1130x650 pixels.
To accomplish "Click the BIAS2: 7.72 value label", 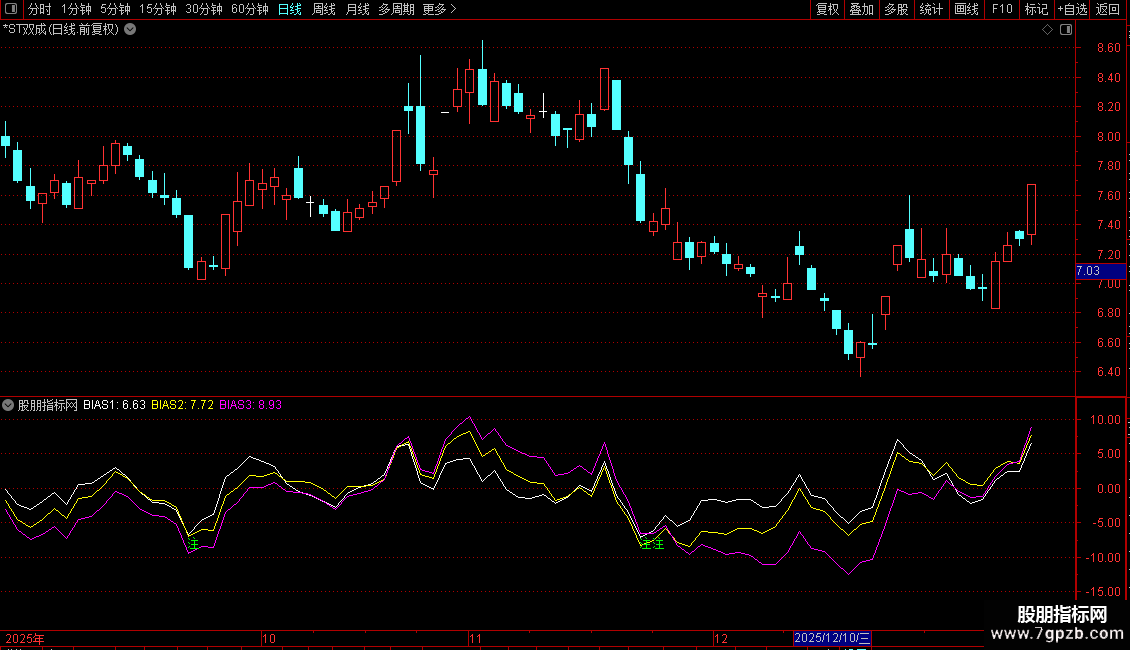I will pos(182,405).
